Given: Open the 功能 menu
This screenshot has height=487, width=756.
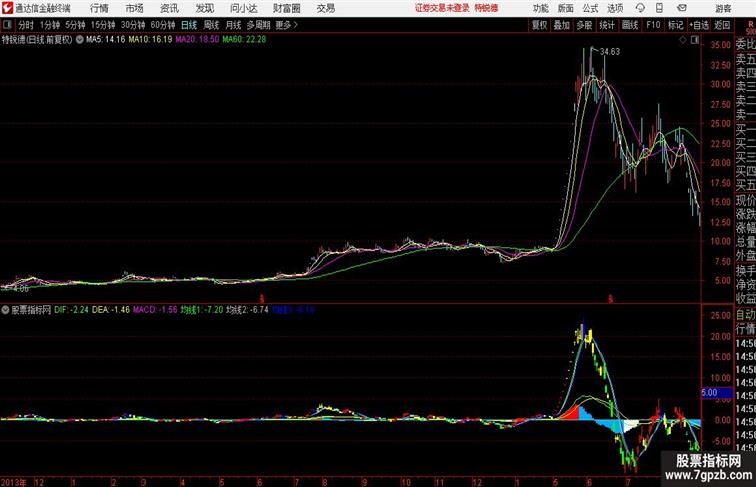Looking at the screenshot, I should [540, 8].
